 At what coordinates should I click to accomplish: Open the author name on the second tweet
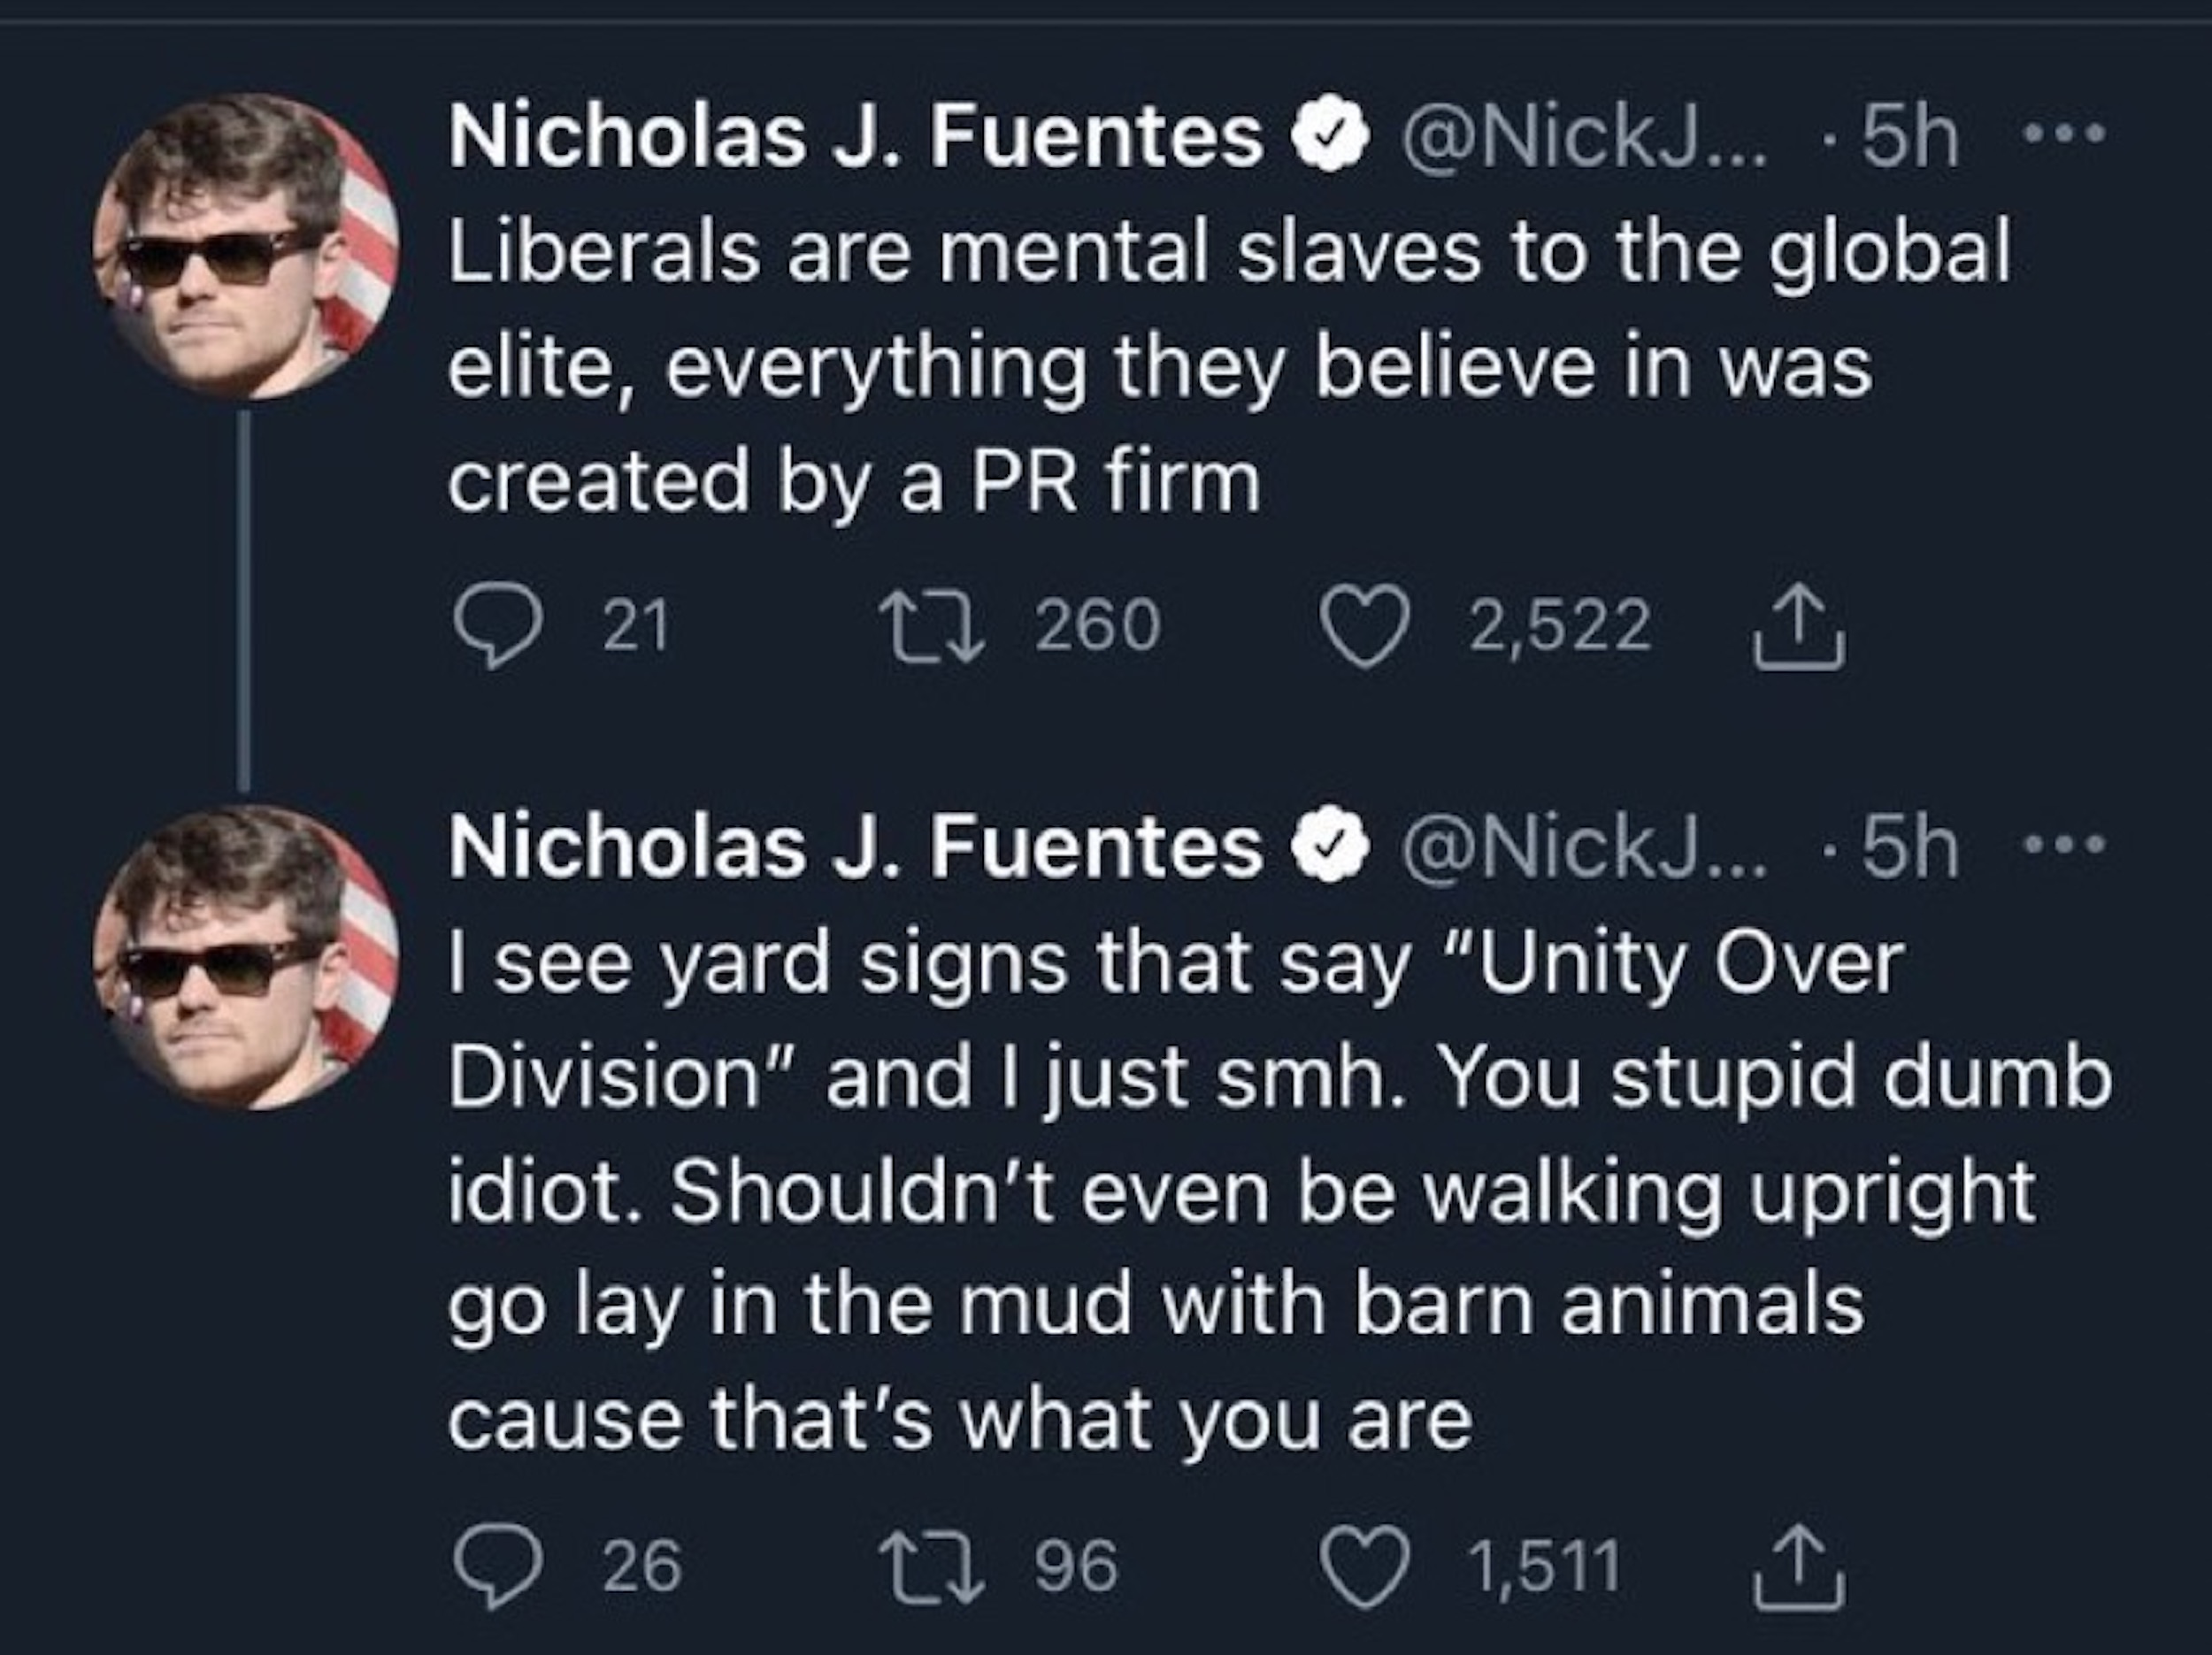coord(855,847)
